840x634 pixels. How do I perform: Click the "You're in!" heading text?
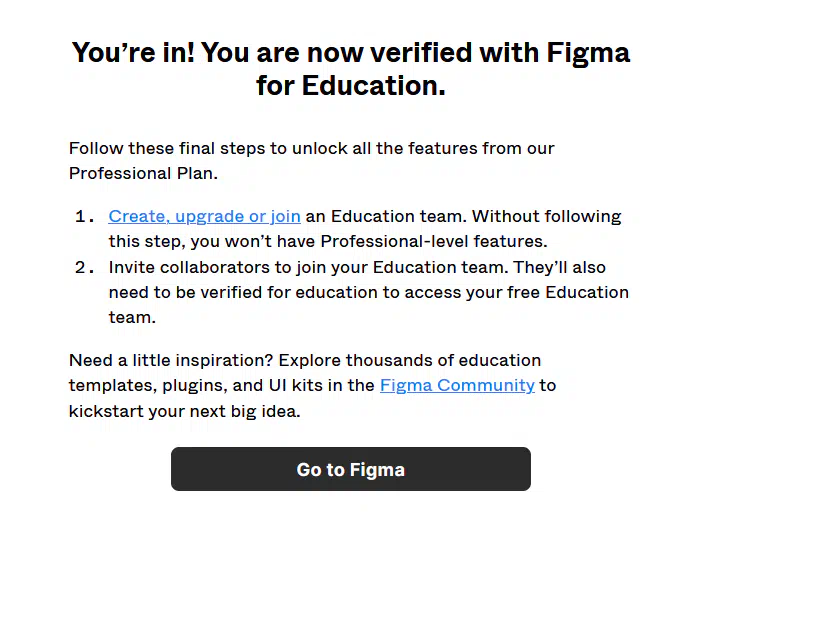[x=133, y=53]
